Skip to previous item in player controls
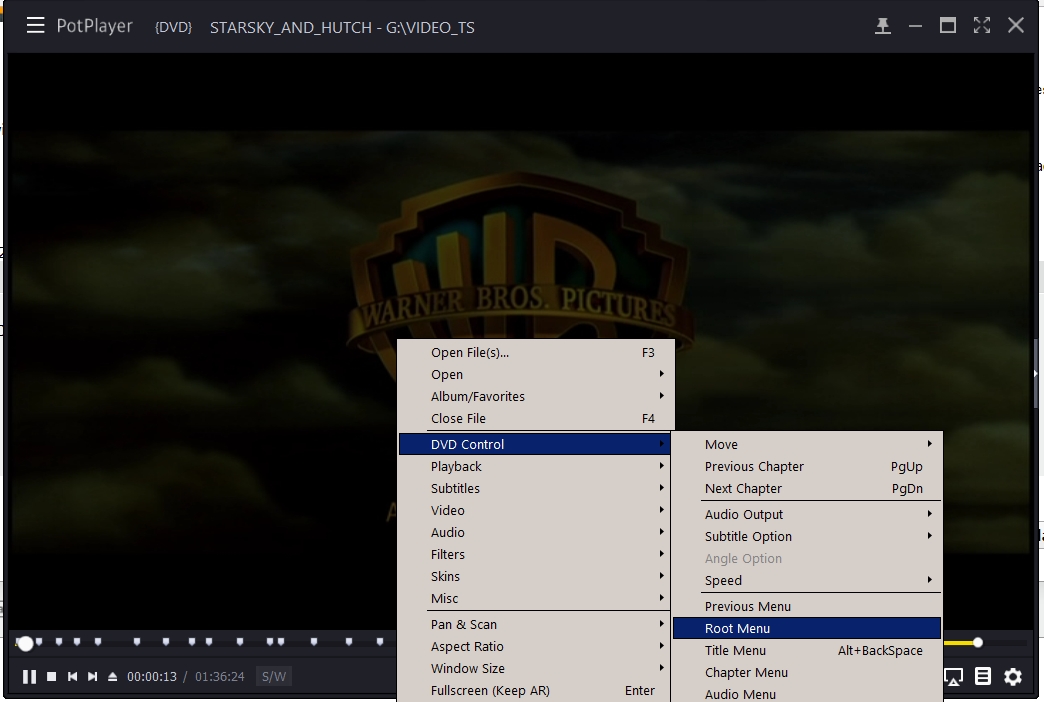The width and height of the screenshot is (1044, 702). coord(73,677)
